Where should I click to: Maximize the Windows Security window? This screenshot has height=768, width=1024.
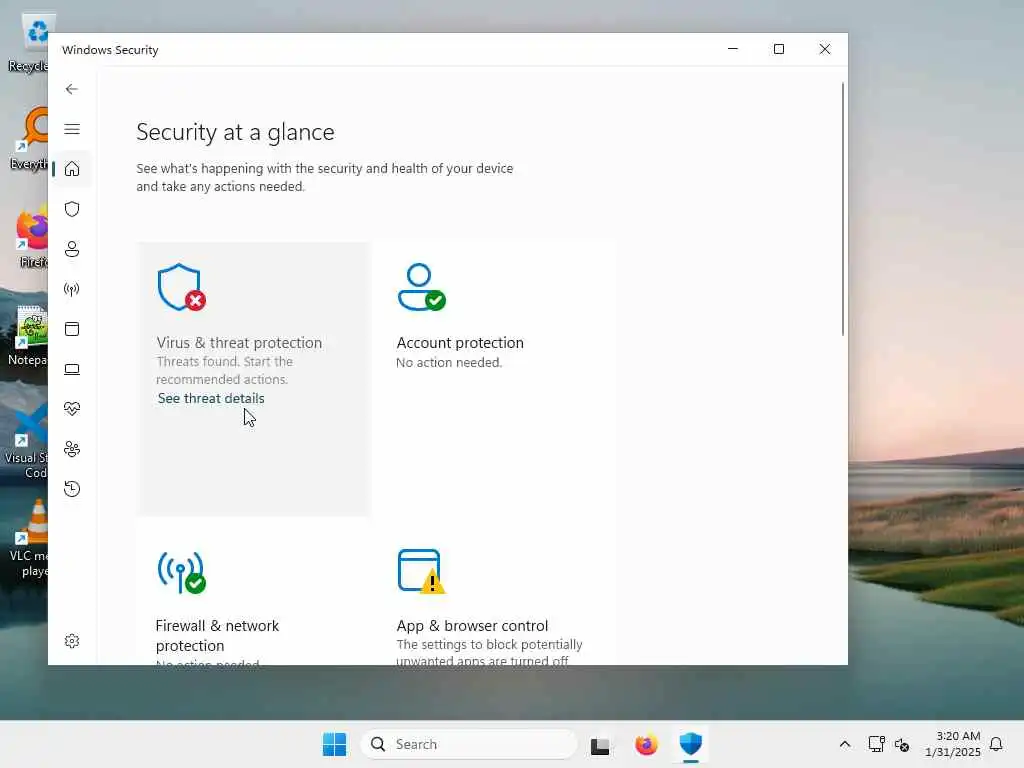778,49
